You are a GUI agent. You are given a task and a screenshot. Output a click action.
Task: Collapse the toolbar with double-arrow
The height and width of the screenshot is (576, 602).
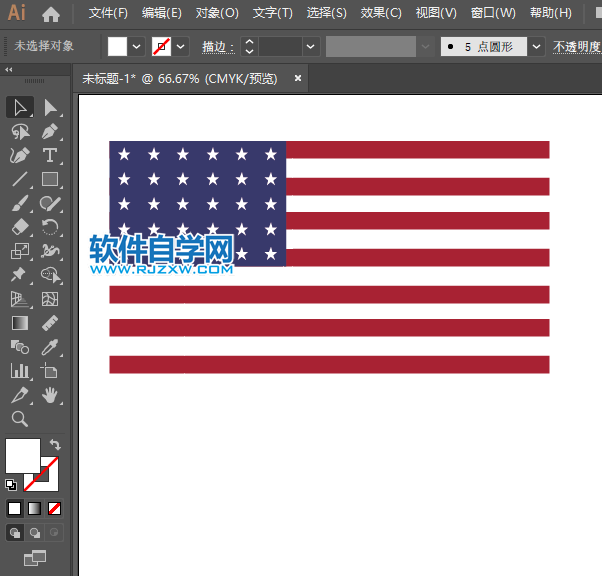click(x=8, y=70)
